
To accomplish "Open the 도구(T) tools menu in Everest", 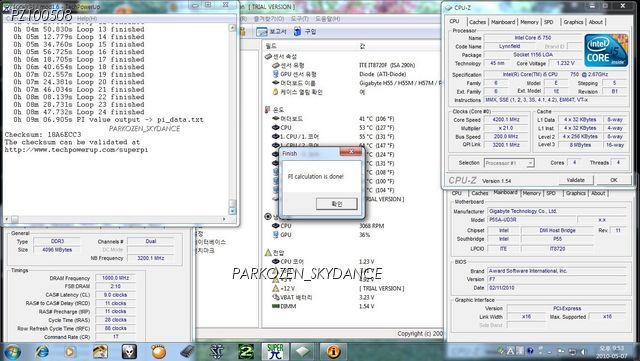I will pos(300,19).
